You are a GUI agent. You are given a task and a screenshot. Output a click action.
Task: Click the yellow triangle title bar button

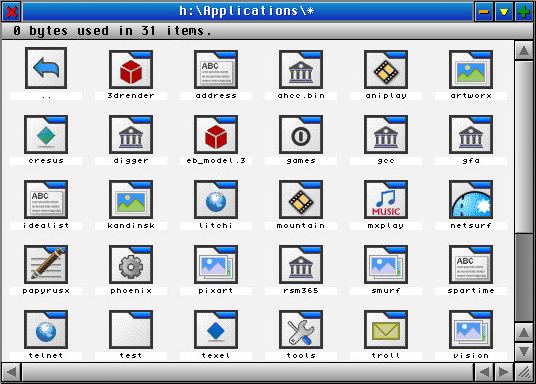click(x=504, y=12)
